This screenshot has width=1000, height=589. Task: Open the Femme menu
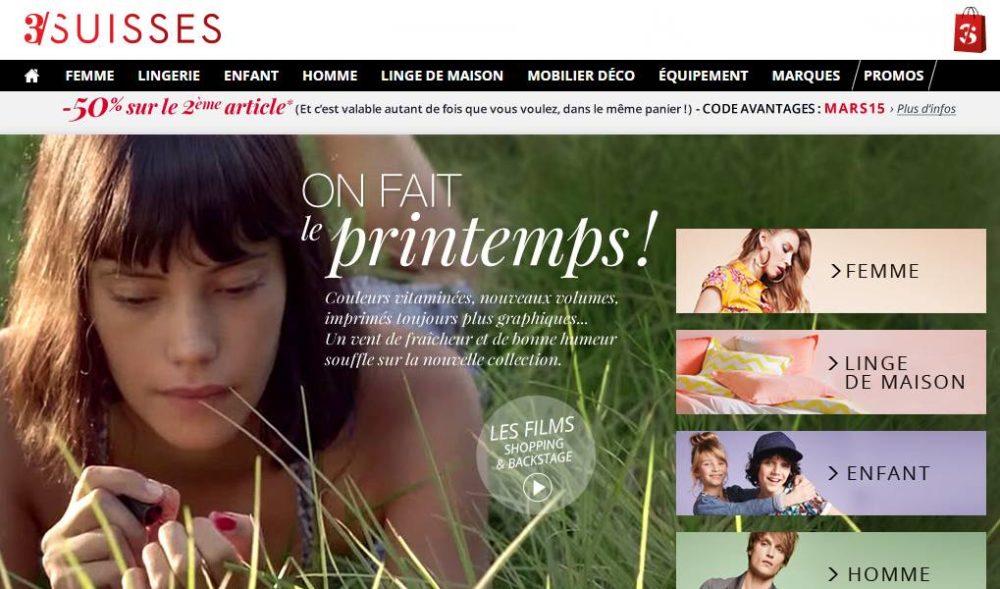[90, 76]
